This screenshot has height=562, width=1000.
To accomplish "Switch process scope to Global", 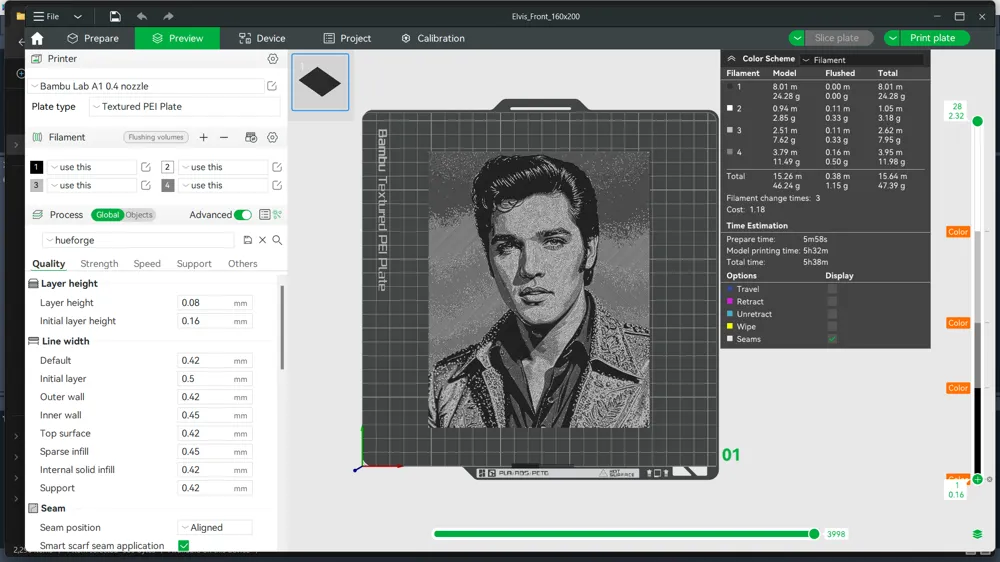I will click(x=107, y=215).
